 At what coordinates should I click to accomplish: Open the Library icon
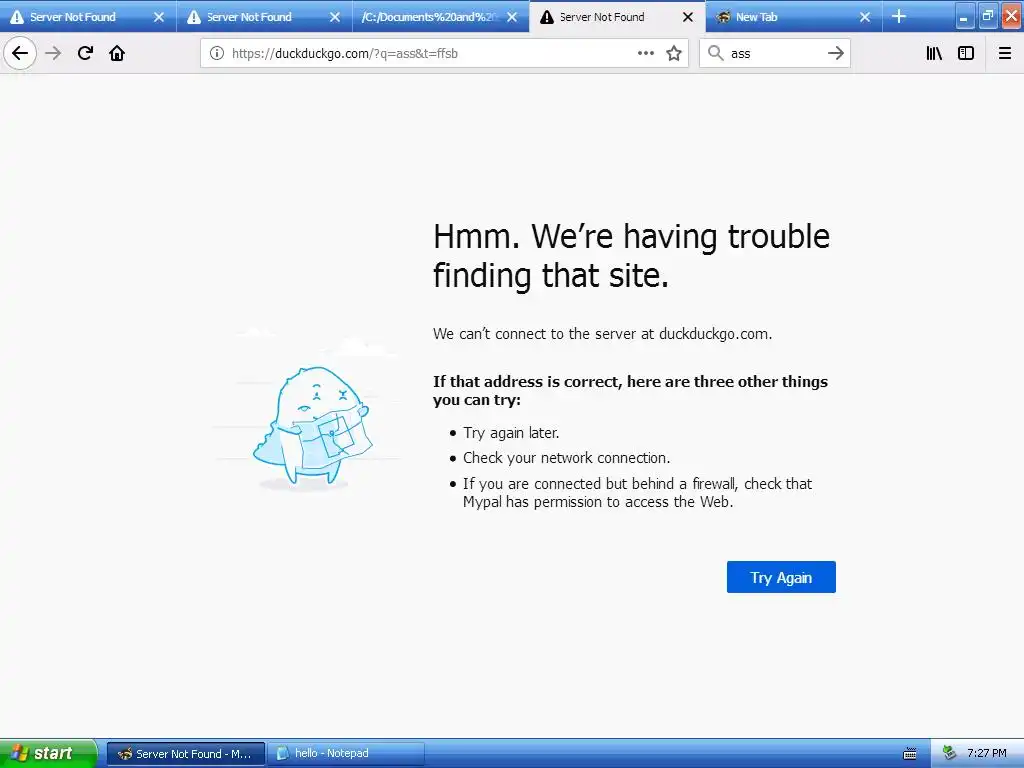point(934,54)
